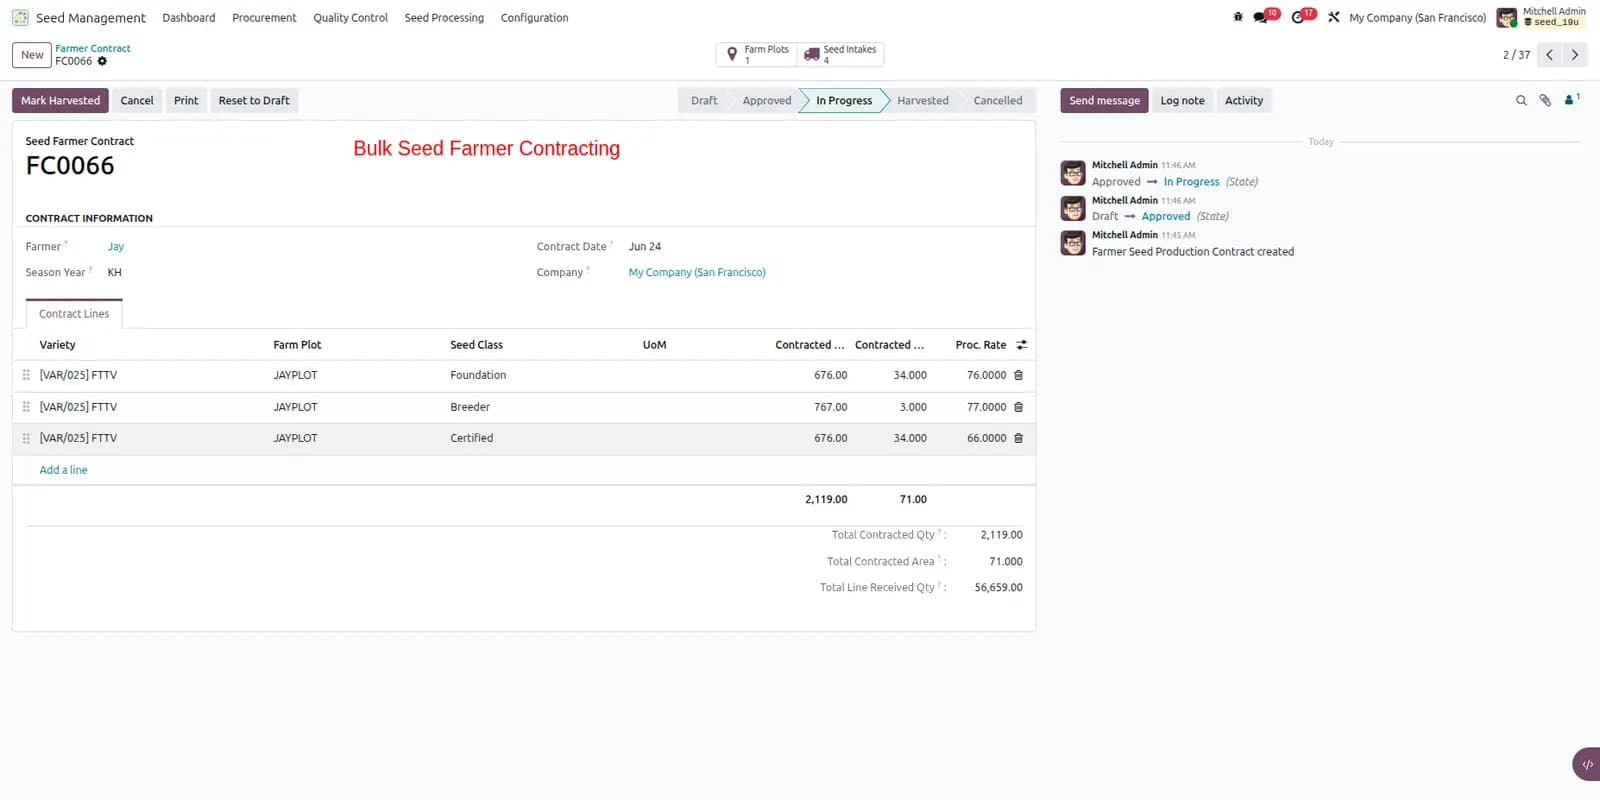The width and height of the screenshot is (1600, 800).
Task: Open the activities clock icon
Action: (1298, 17)
